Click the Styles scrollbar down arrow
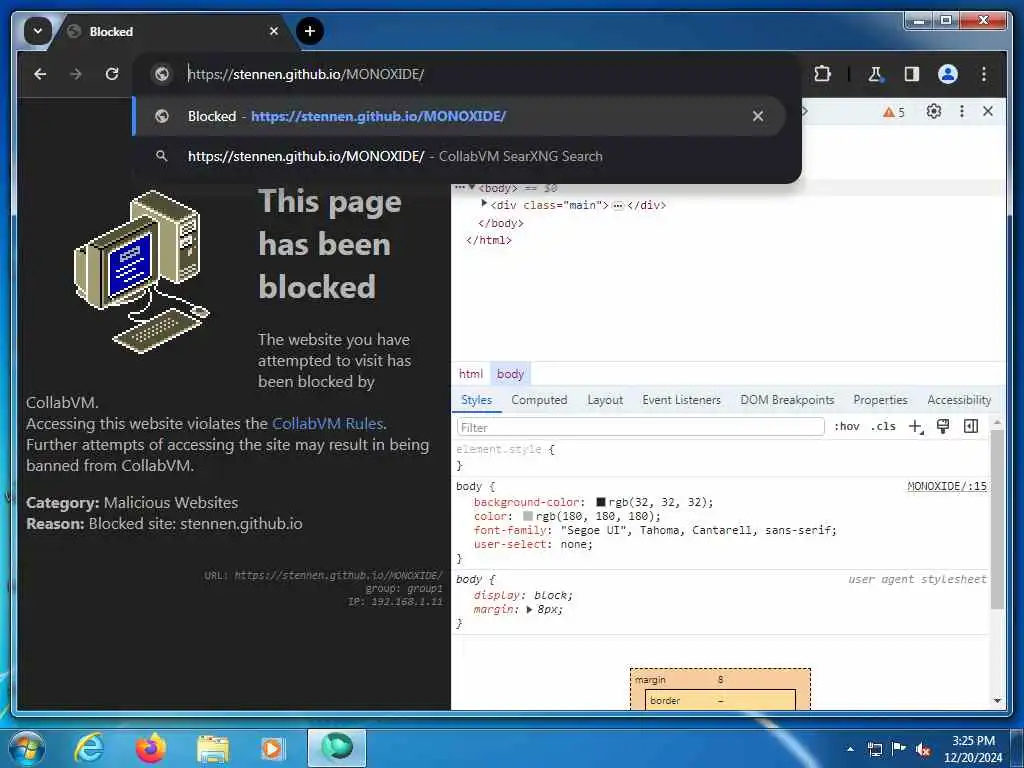The image size is (1024, 768). [997, 701]
